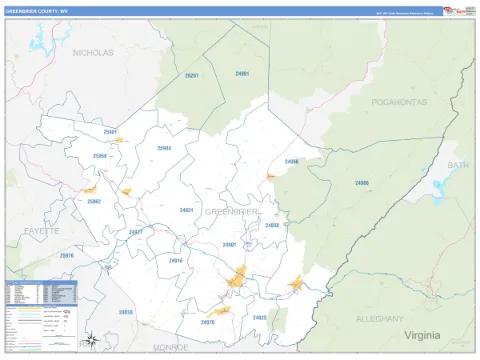480x360 pixels.
Task: Click ZIP code label 25976
Action: 67,256
